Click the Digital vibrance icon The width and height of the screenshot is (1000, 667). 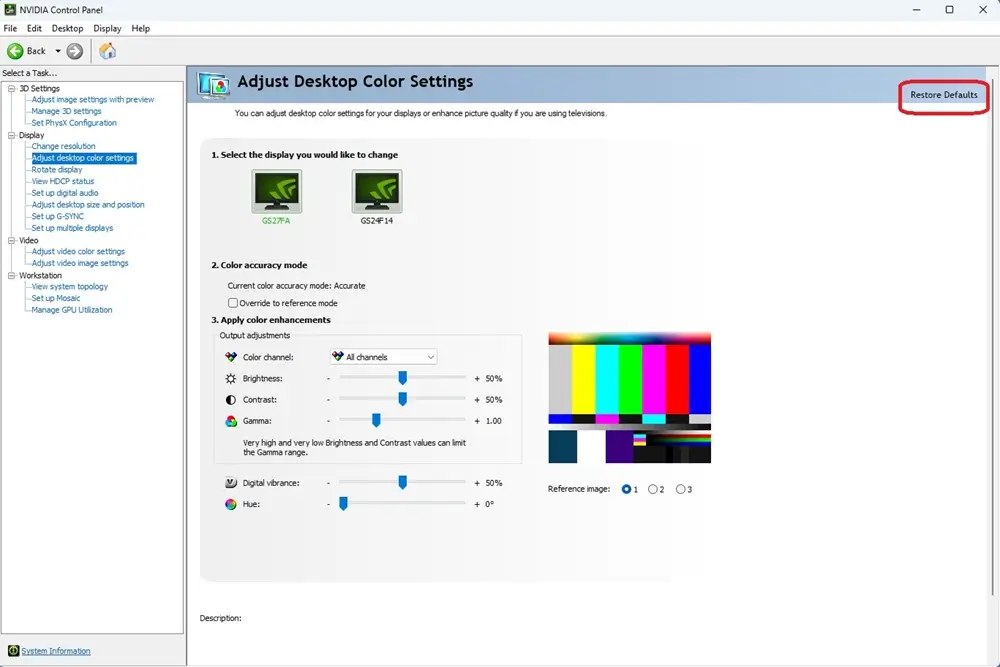pos(231,483)
